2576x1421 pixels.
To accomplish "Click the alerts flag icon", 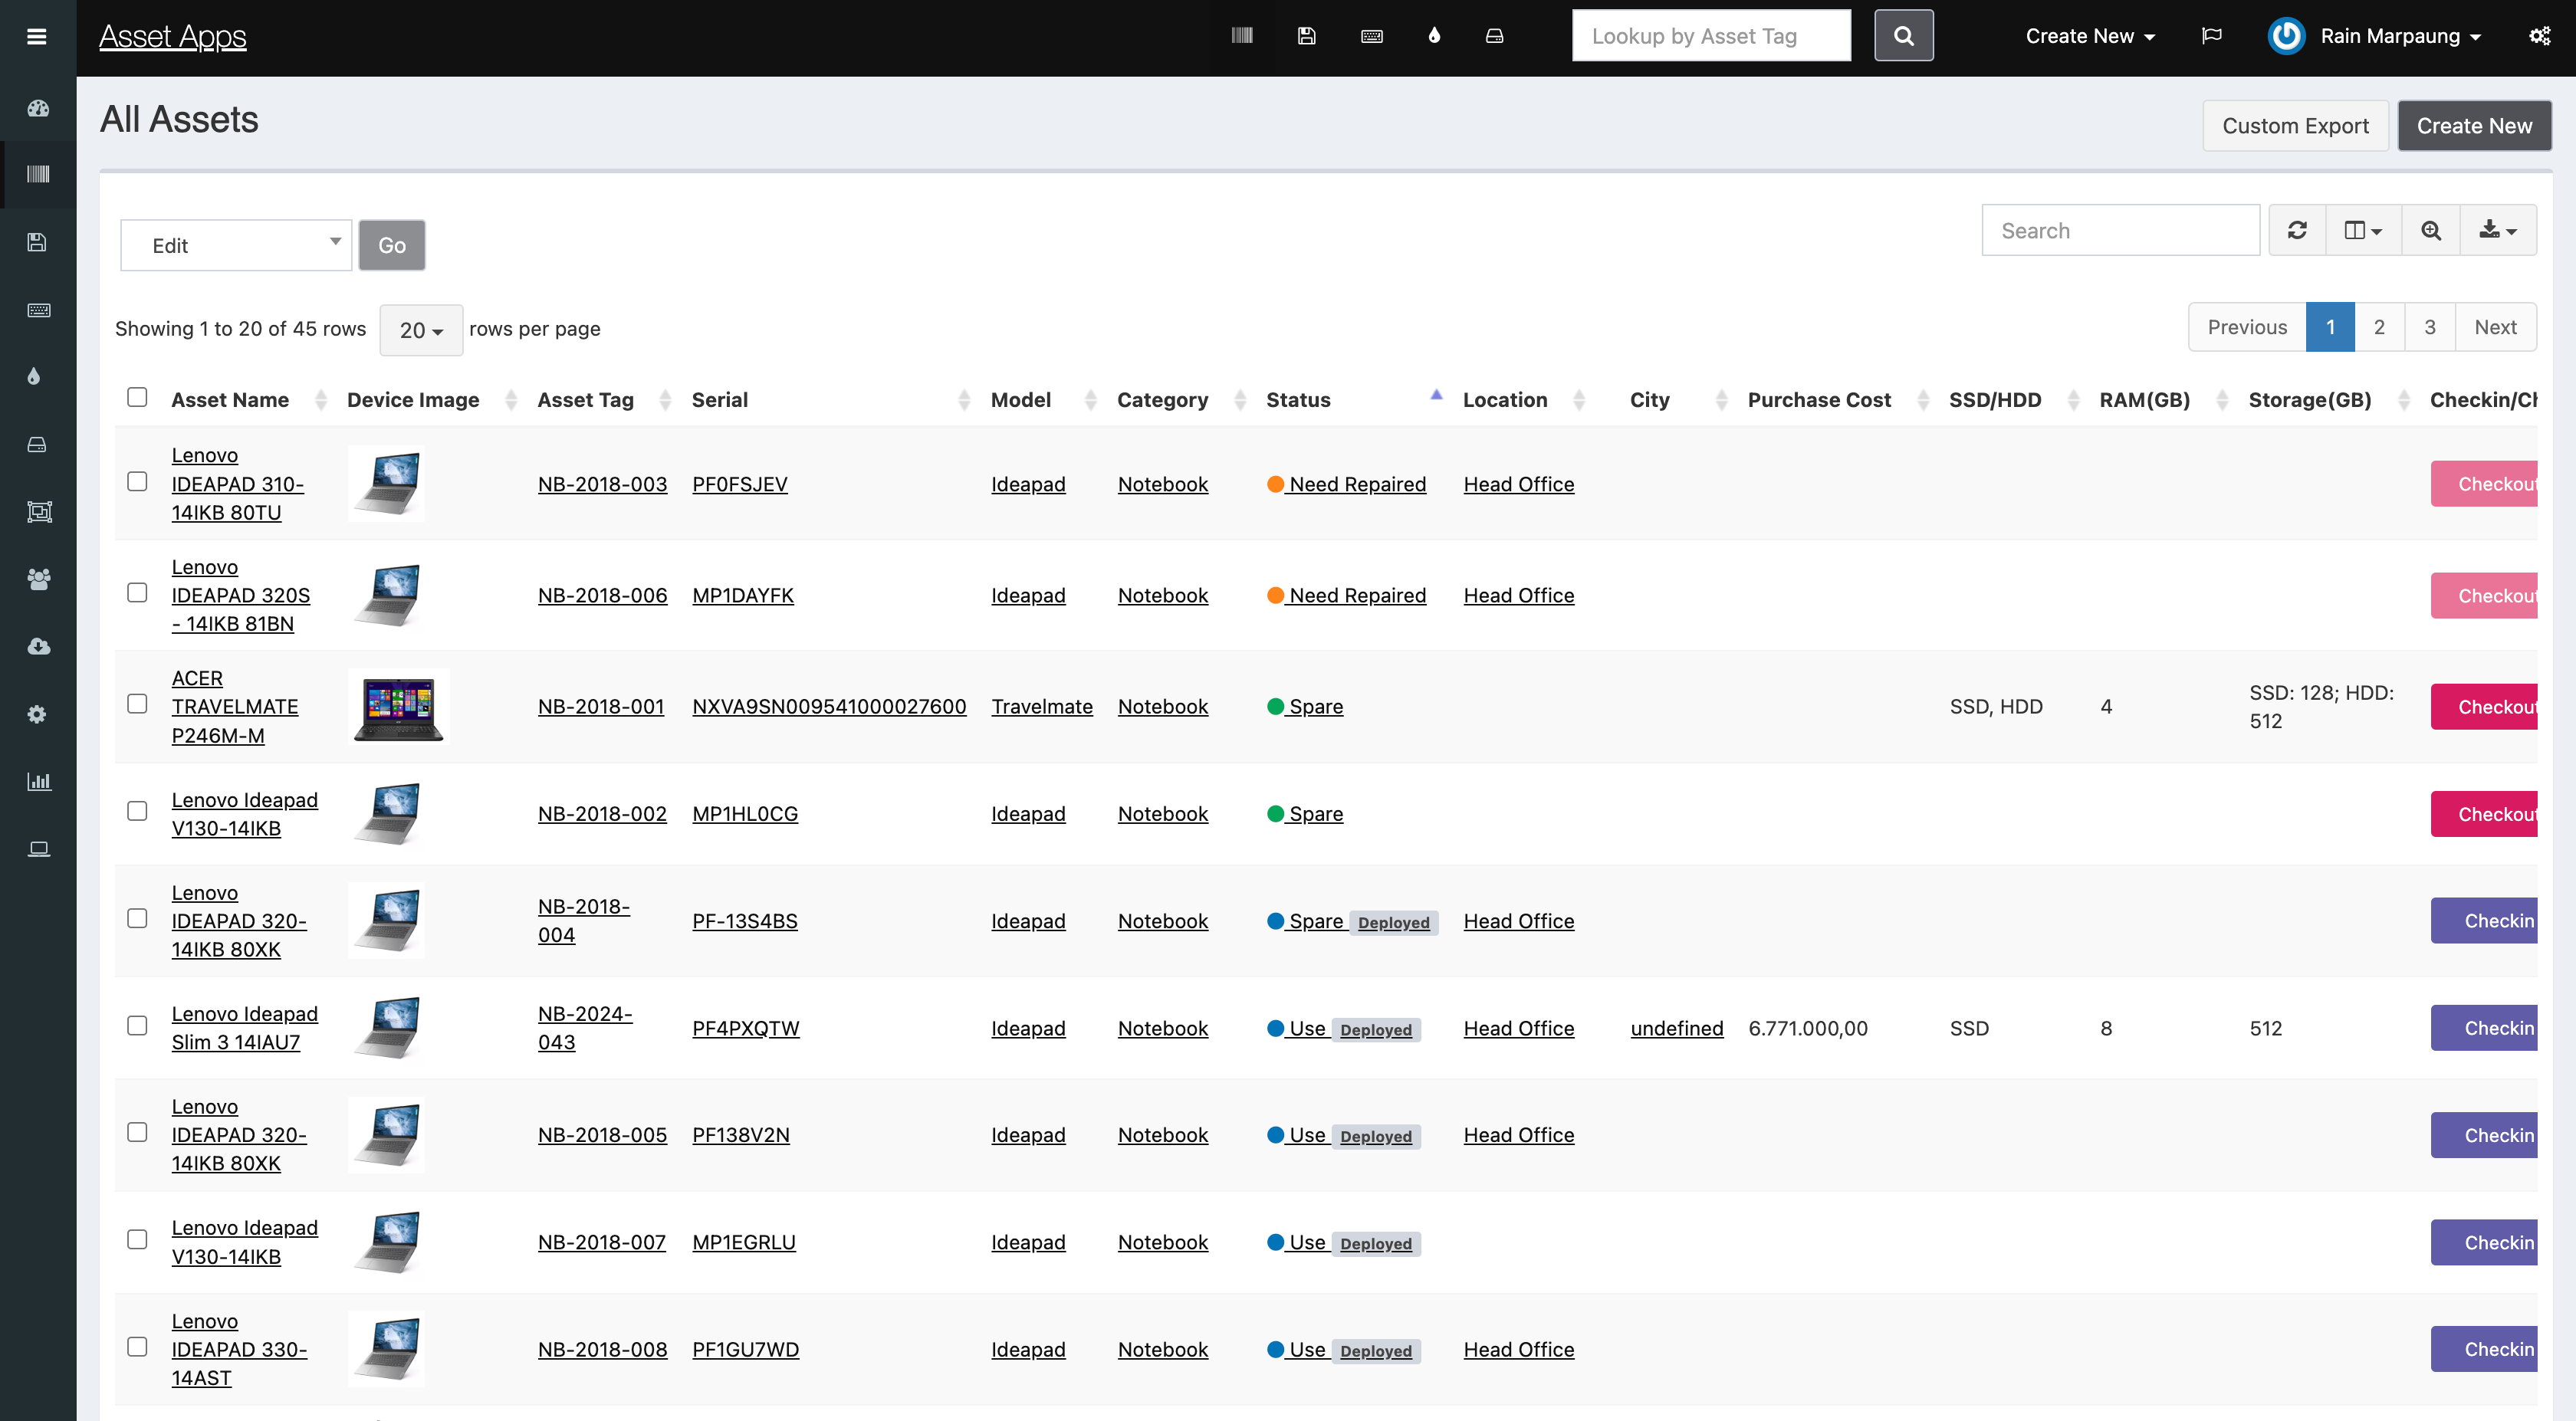I will (x=2212, y=36).
